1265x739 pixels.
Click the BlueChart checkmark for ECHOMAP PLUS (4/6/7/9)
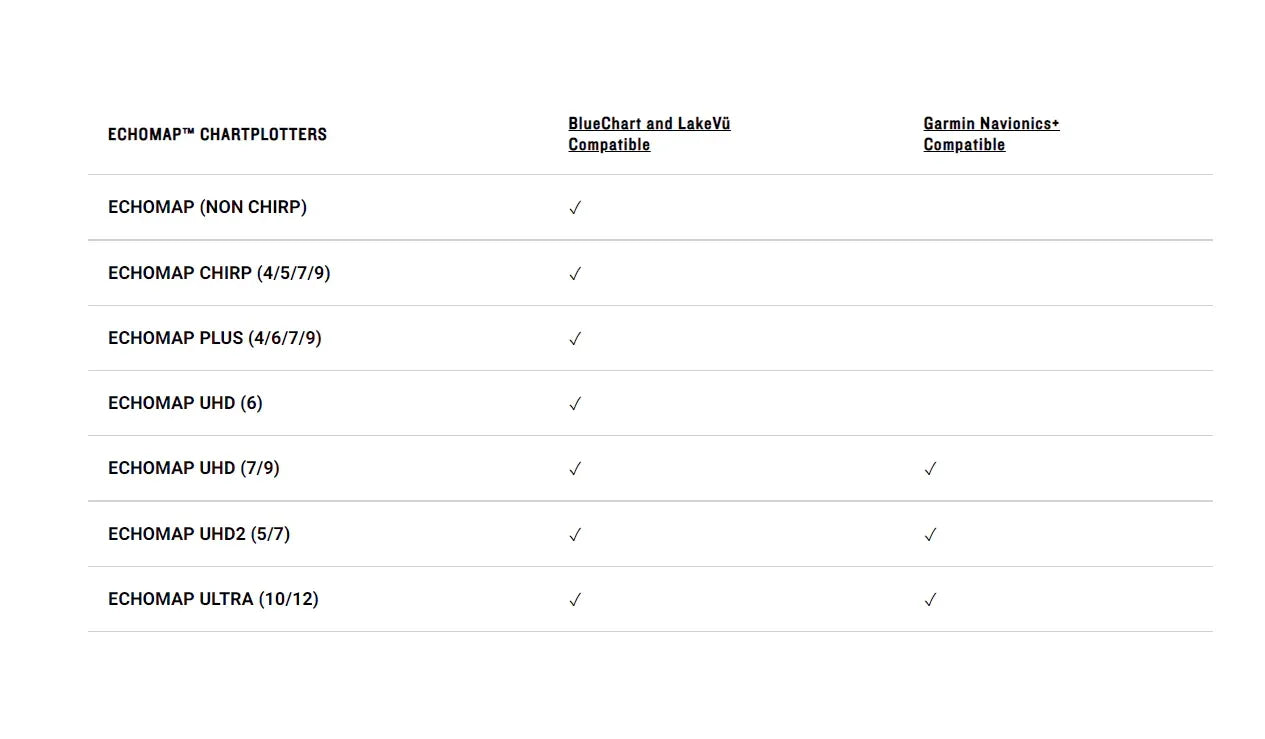point(575,339)
